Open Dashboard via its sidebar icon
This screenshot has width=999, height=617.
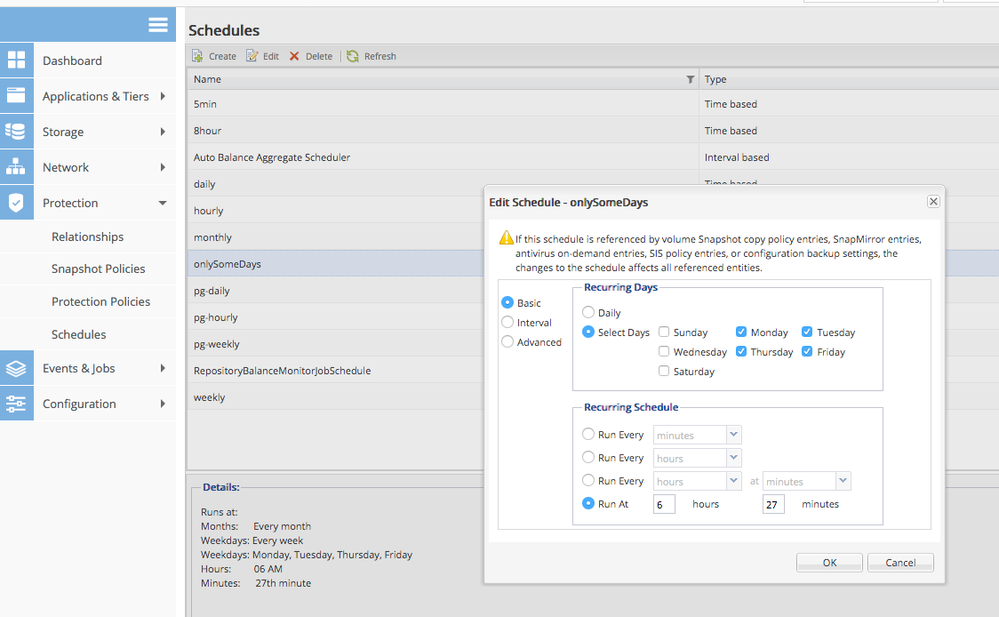pyautogui.click(x=16, y=60)
